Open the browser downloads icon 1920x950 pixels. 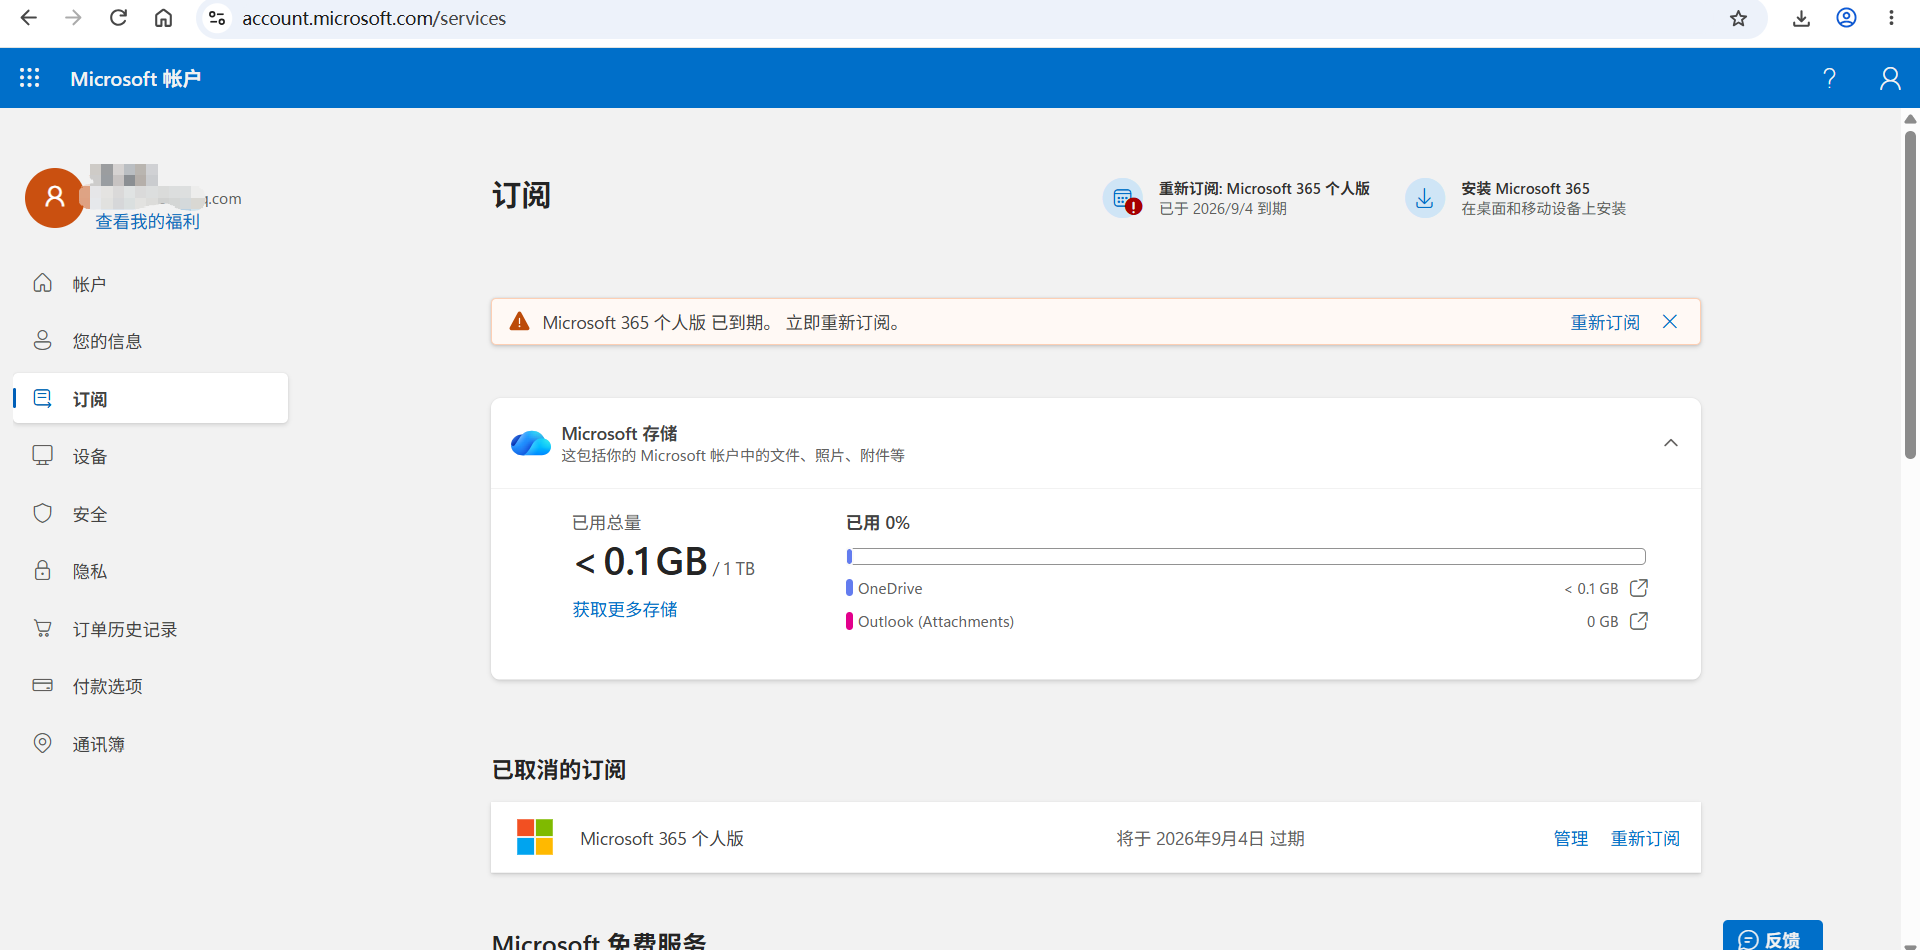click(x=1801, y=18)
